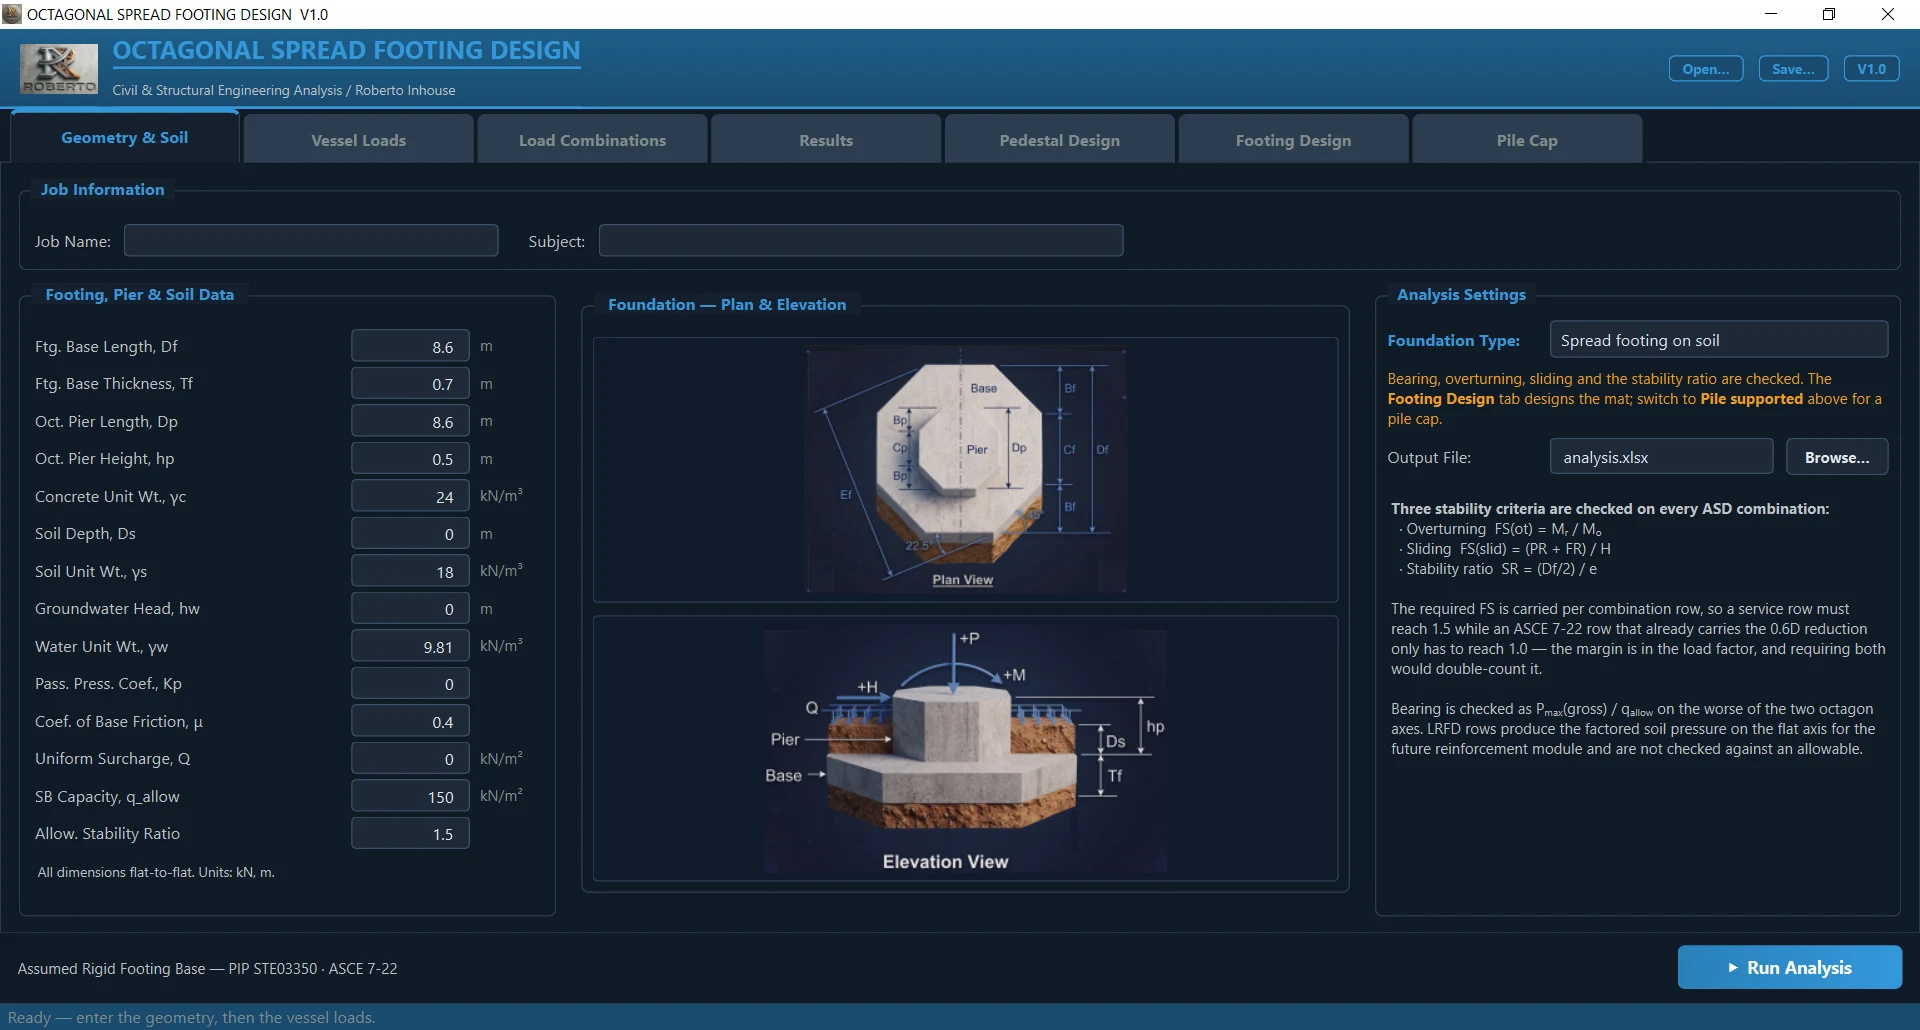Focus the Subject field
1920x1030 pixels.
861,241
